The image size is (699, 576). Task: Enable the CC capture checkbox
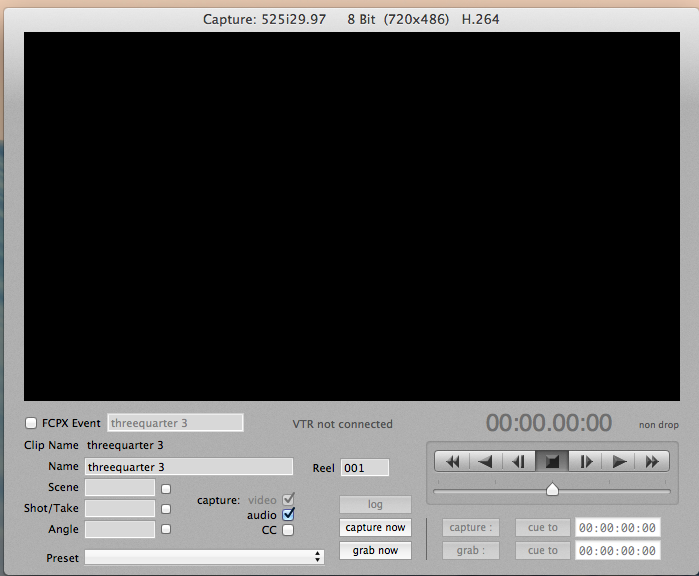(x=288, y=530)
